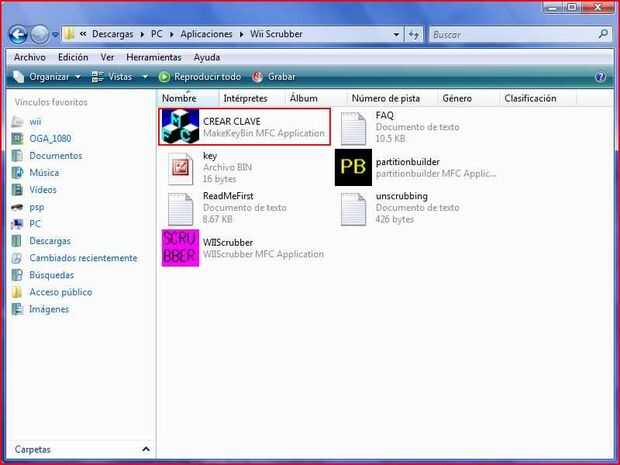Screen dimensions: 620x465
Task: Select the FAQ text document icon
Action: coord(353,129)
